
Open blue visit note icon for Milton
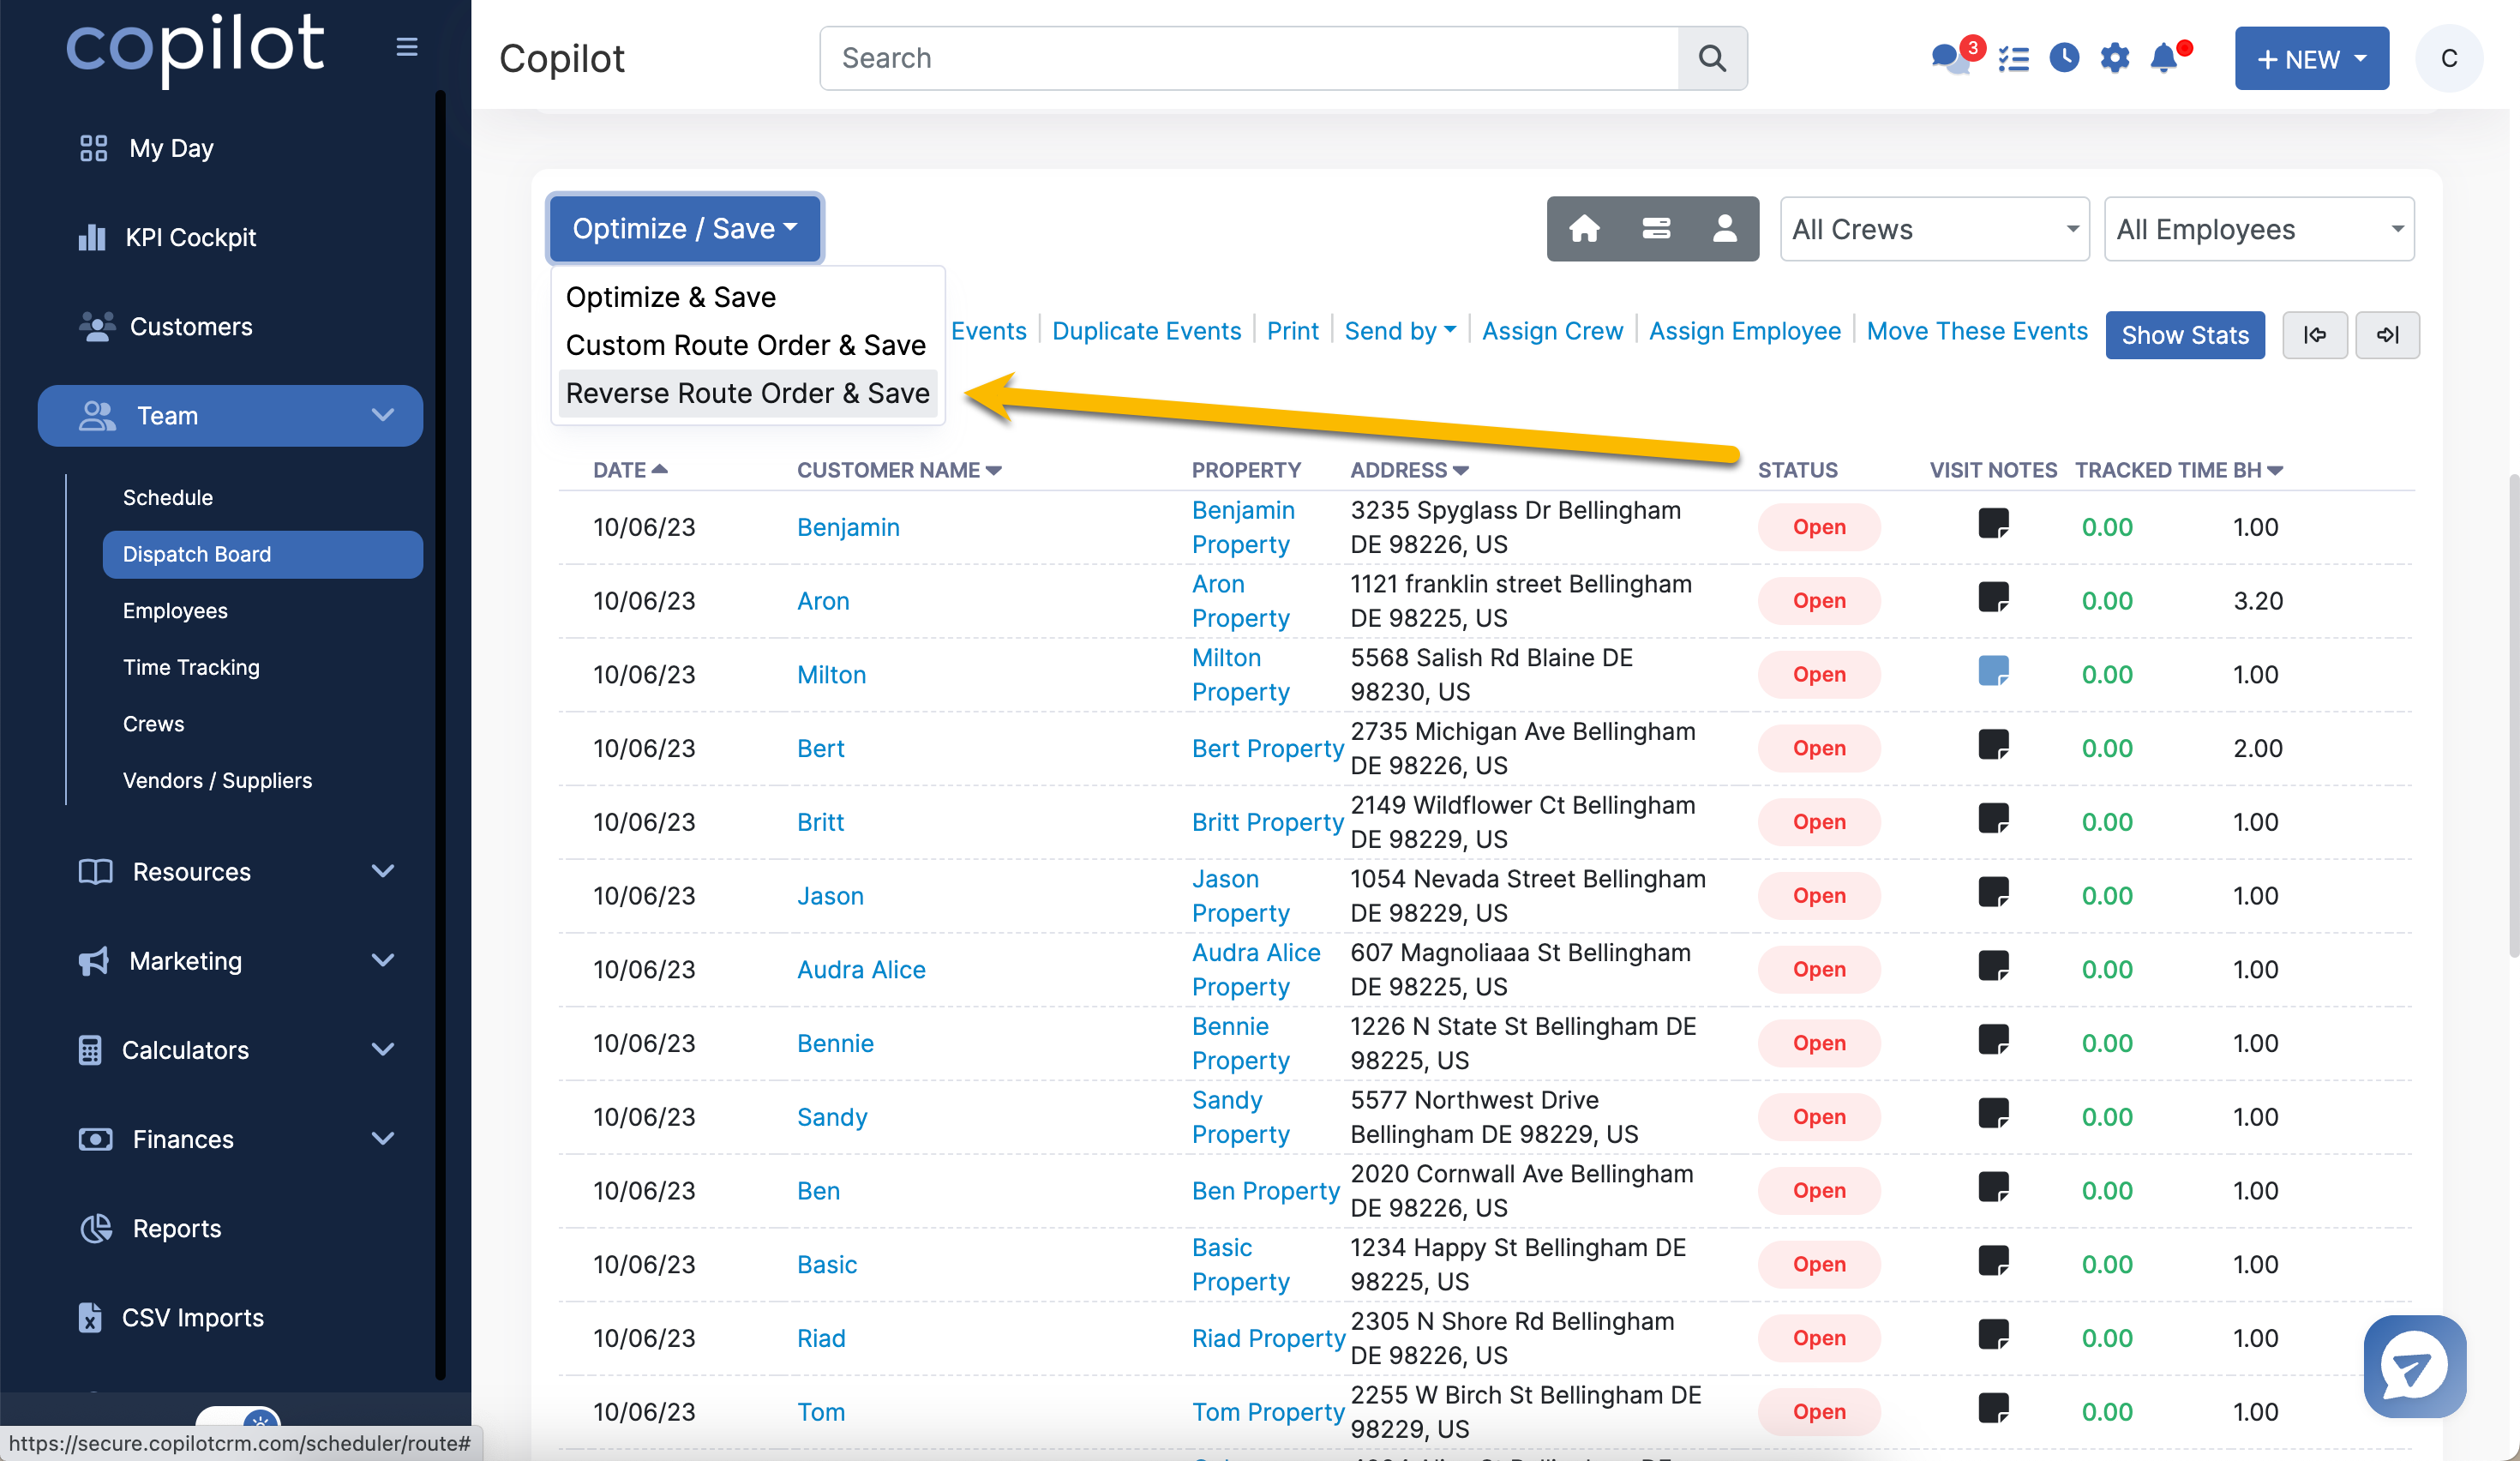1993,671
